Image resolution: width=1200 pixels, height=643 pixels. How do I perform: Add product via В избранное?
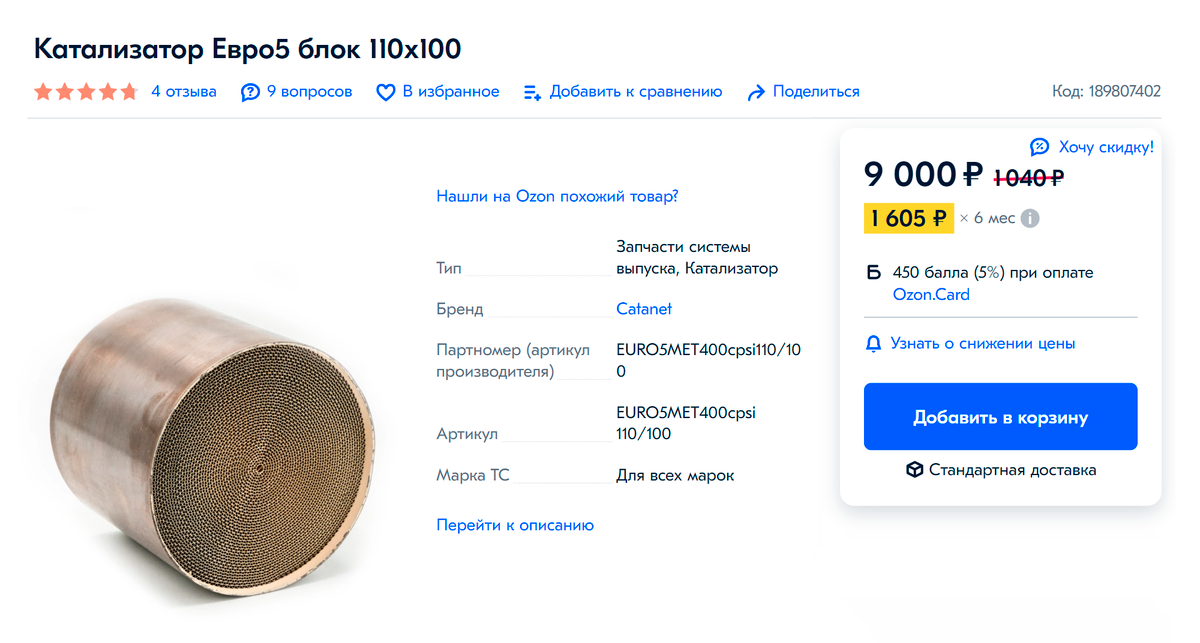click(451, 92)
